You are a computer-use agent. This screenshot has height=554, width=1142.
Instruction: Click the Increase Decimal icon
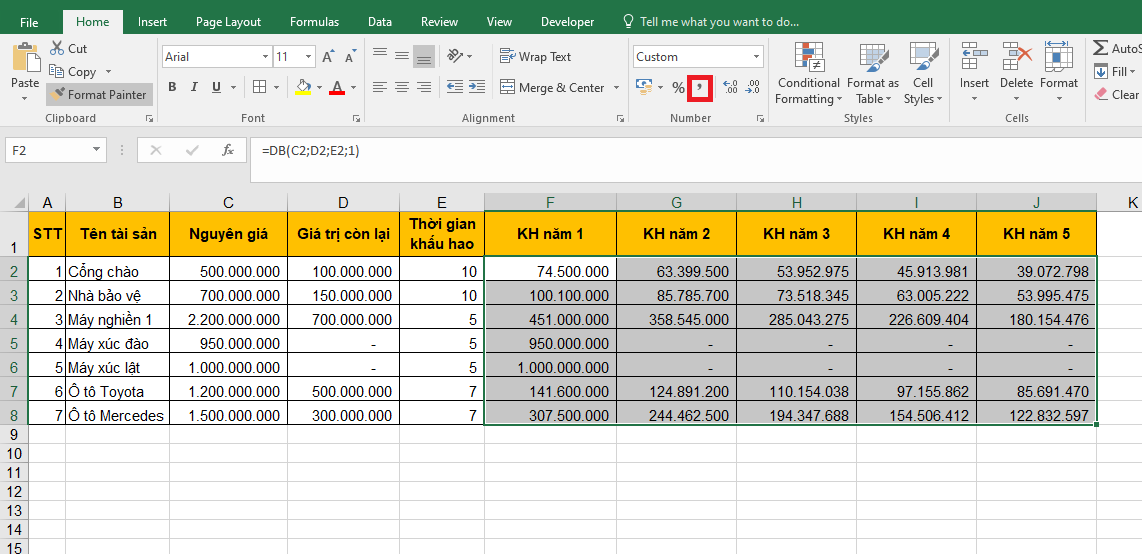click(x=730, y=88)
